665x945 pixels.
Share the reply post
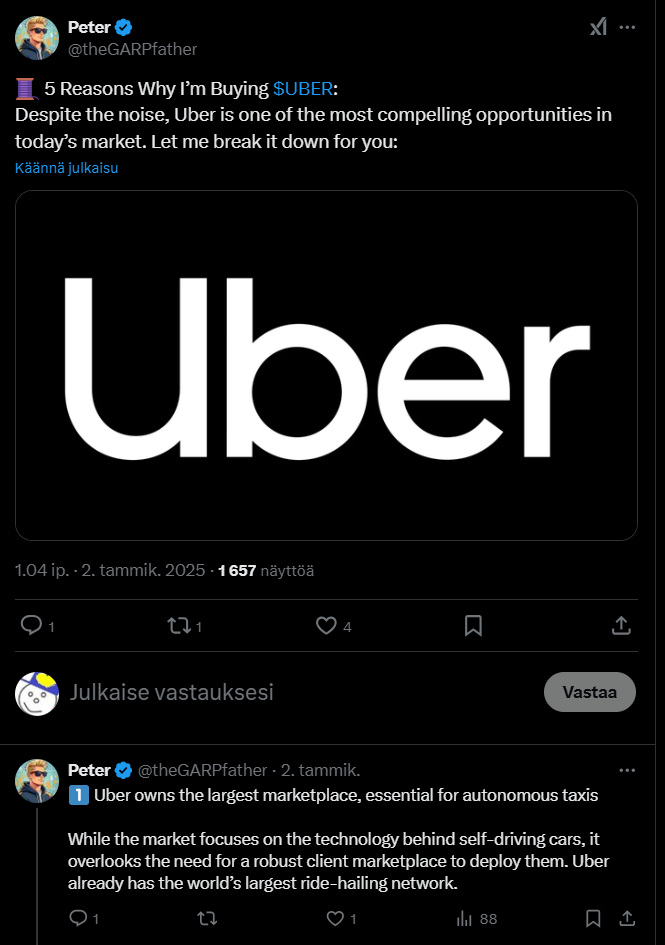coord(627,918)
